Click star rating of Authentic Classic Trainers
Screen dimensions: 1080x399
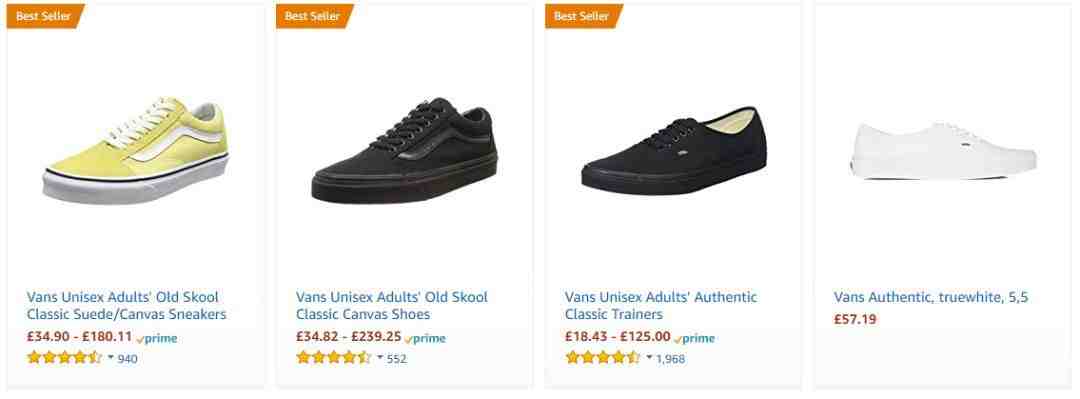pos(603,358)
